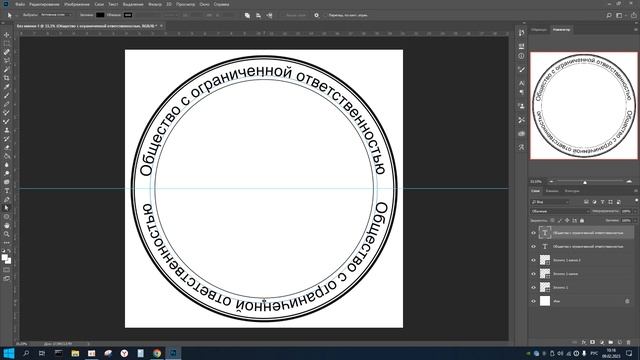Image resolution: width=640 pixels, height=360 pixels.
Task: Hide the Эллипс 1 копия 2 layer
Action: coord(533,260)
